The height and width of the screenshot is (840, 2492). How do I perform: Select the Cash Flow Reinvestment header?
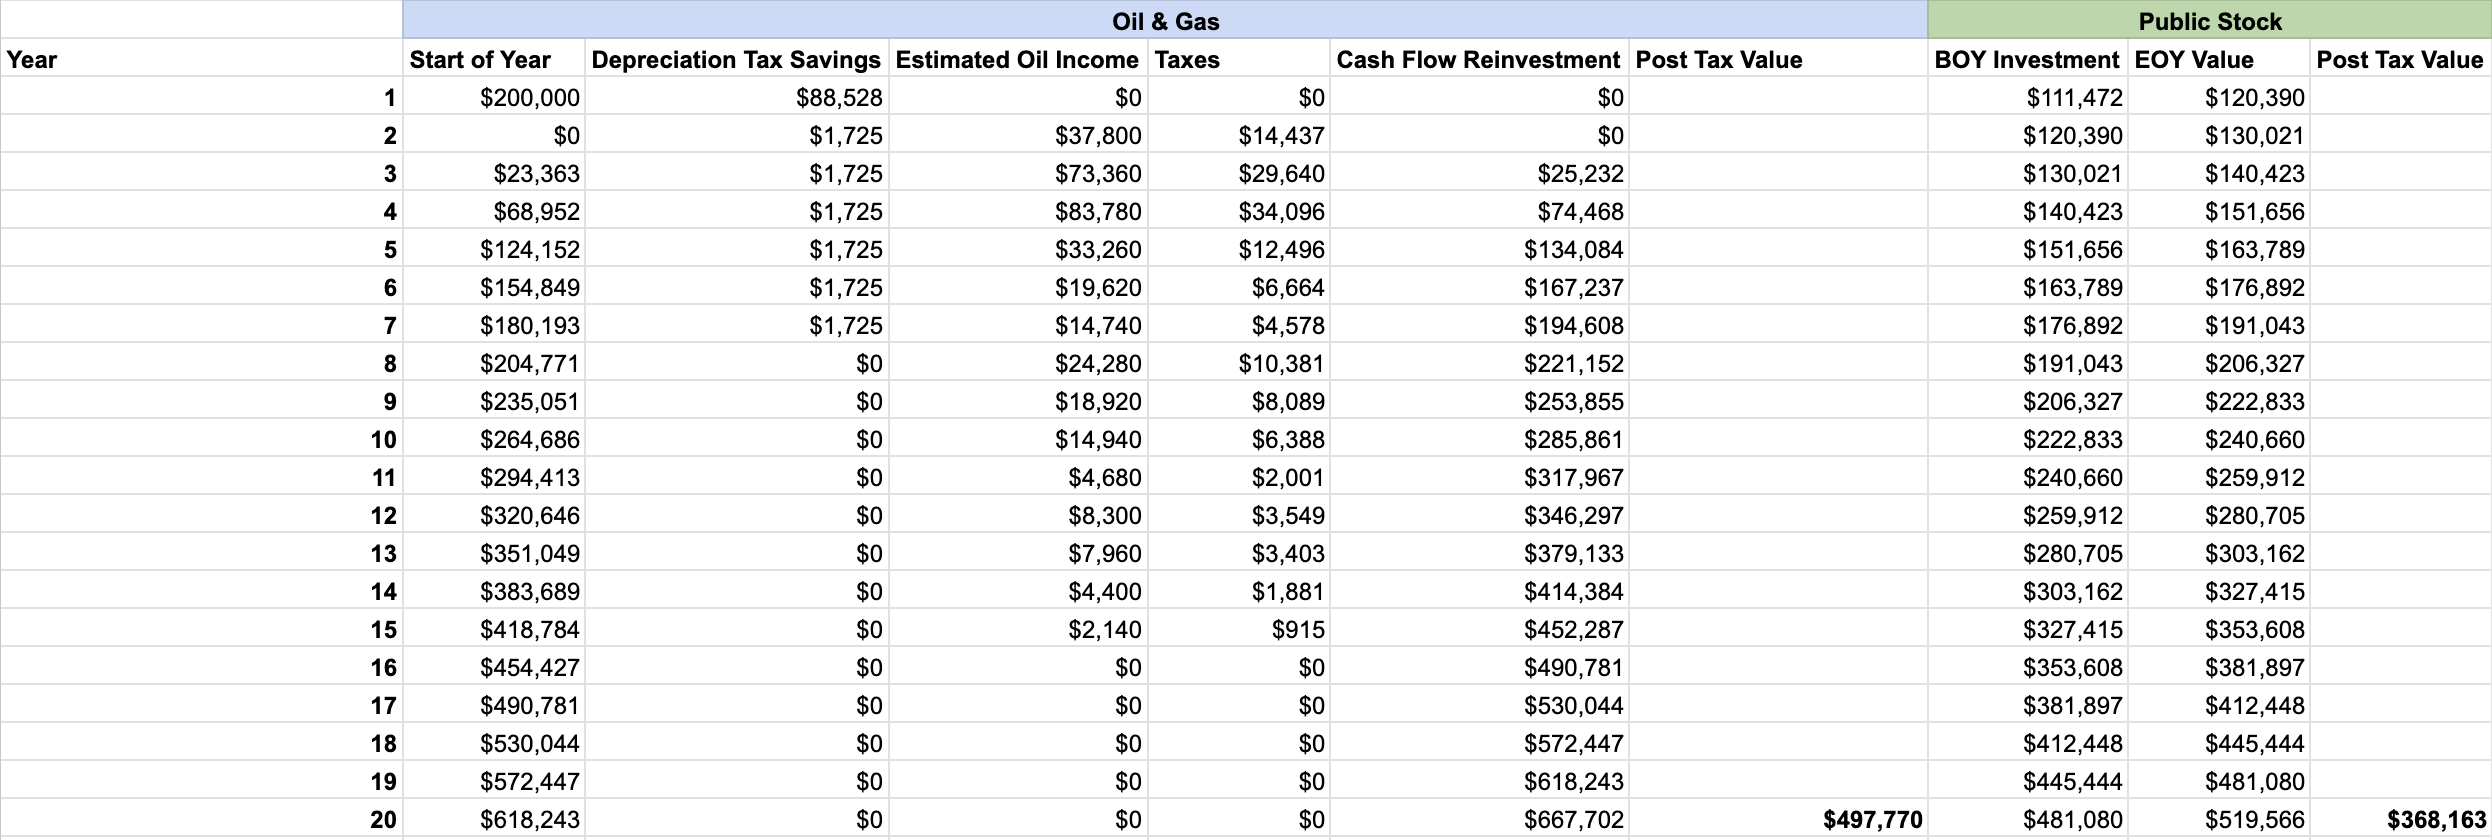click(1478, 60)
